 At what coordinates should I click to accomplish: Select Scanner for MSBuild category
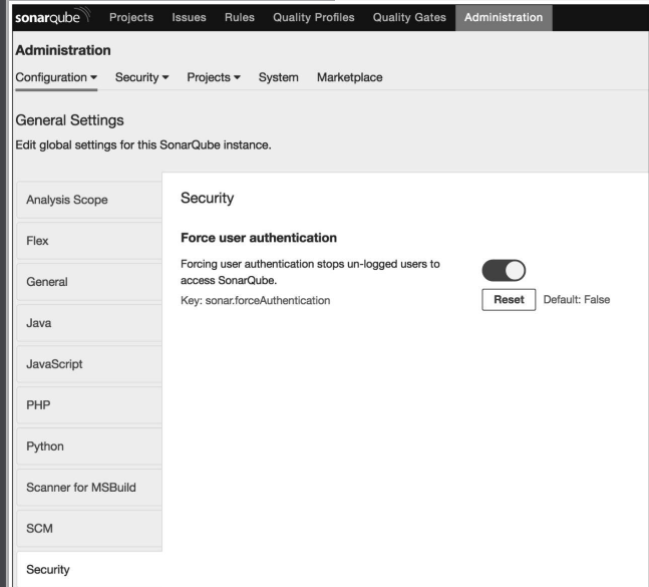point(89,488)
